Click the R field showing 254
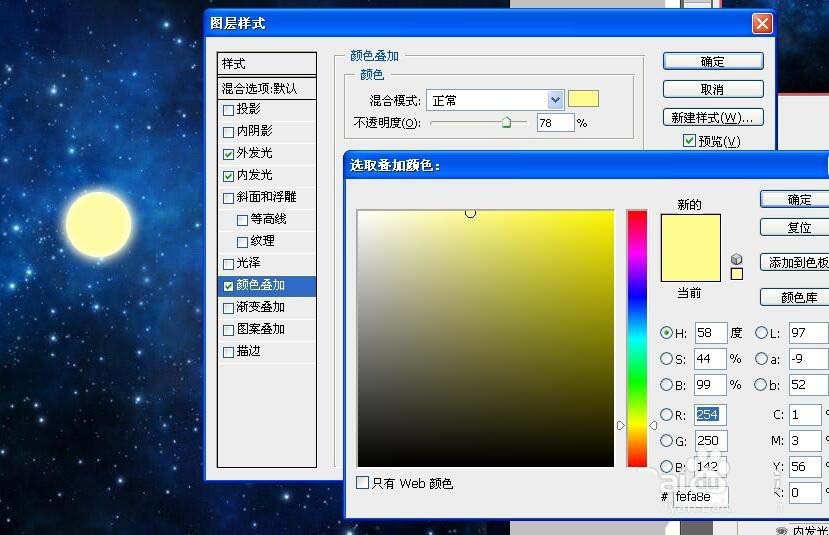Screen dimensions: 829x535 click(711, 414)
